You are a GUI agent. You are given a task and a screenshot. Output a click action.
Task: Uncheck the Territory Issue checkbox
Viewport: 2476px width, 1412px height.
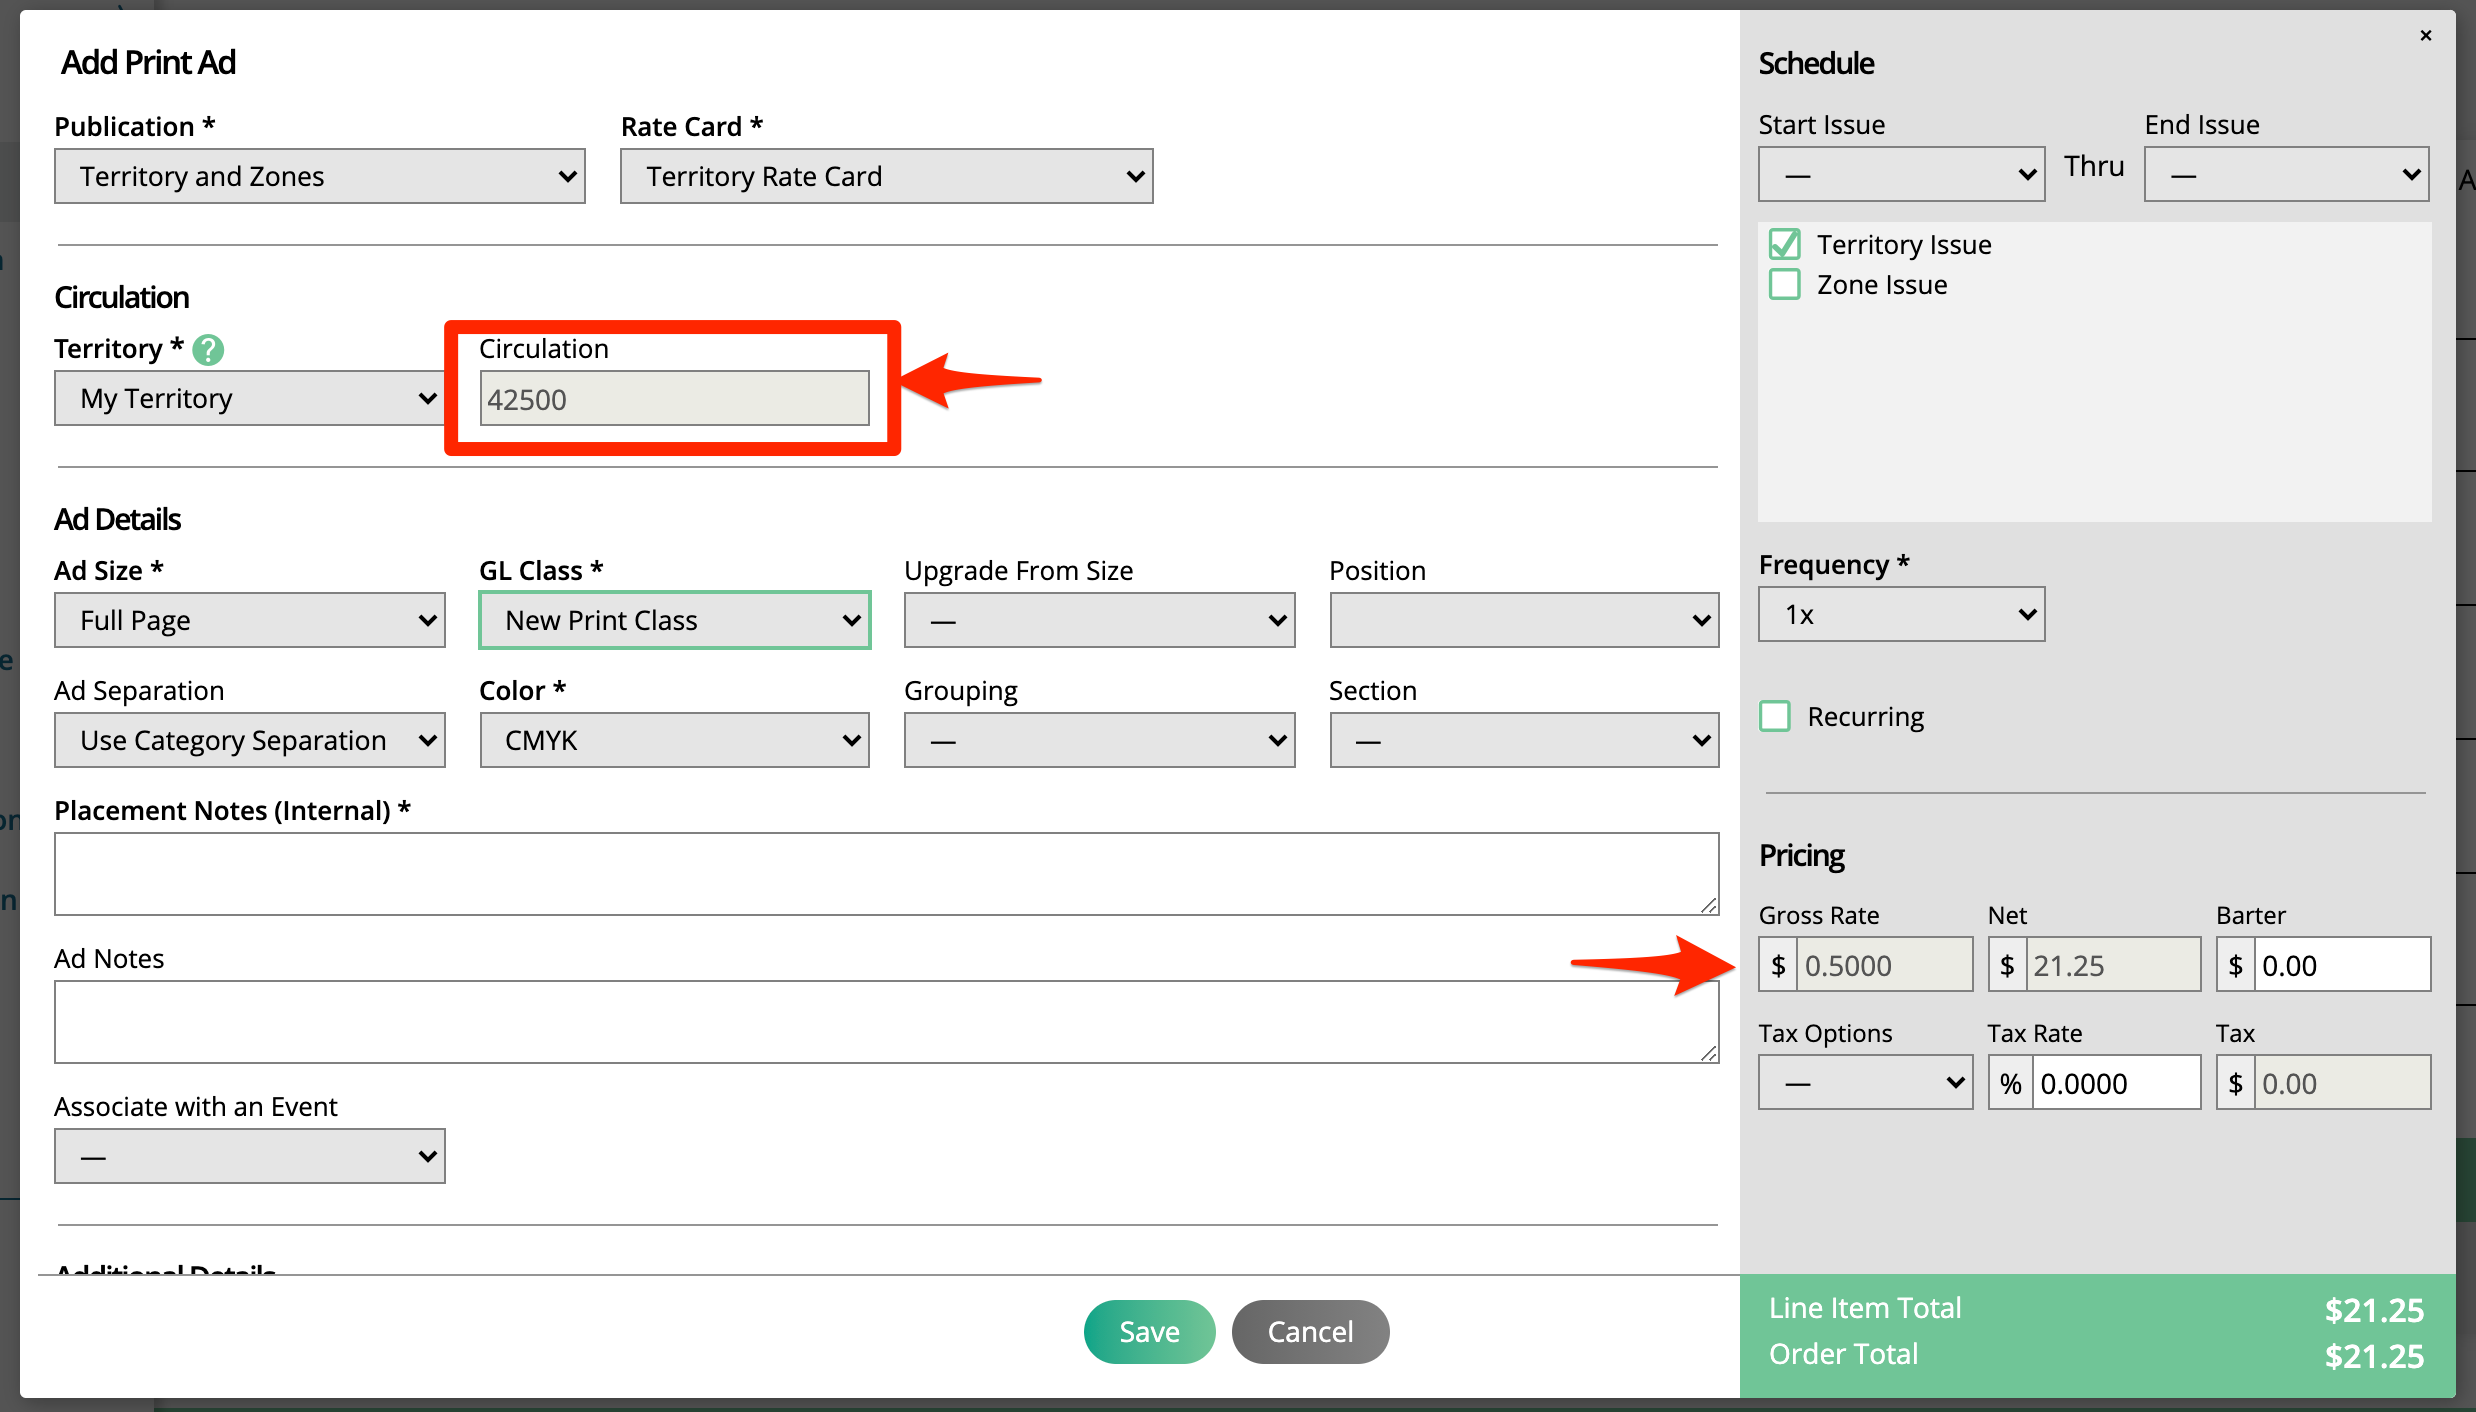(1785, 245)
